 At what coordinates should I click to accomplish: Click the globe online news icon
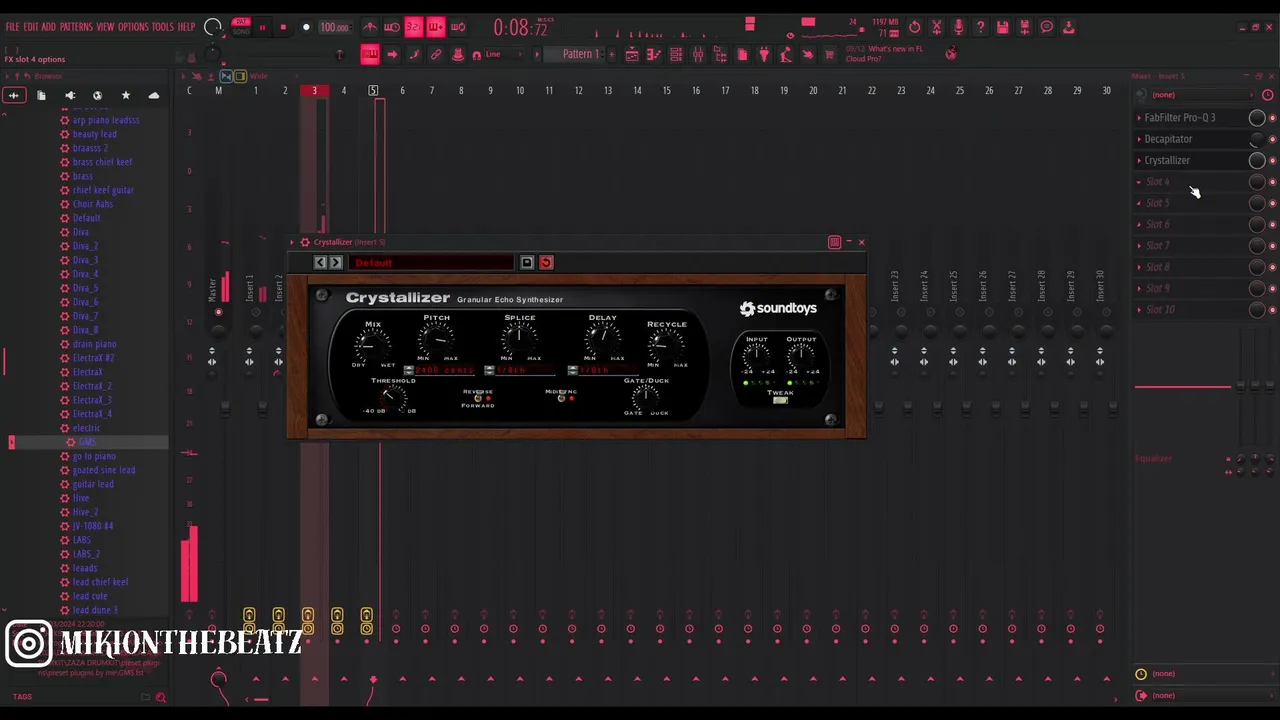tap(951, 53)
